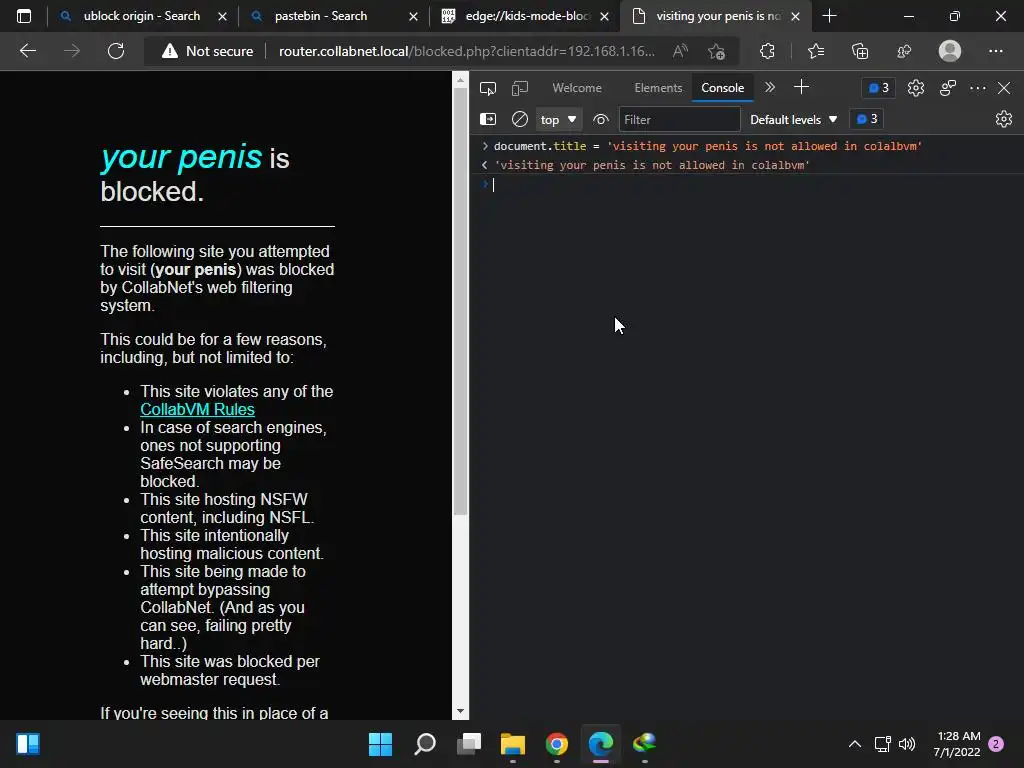Open the Collections icon

point(860,51)
